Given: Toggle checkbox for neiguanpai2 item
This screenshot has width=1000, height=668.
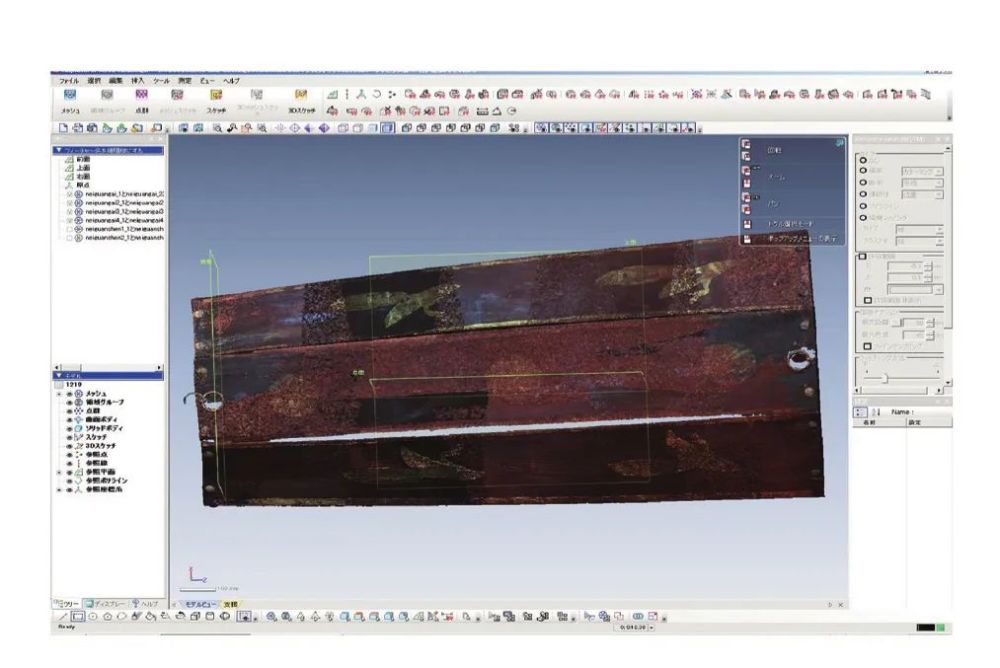Looking at the screenshot, I should tap(70, 203).
